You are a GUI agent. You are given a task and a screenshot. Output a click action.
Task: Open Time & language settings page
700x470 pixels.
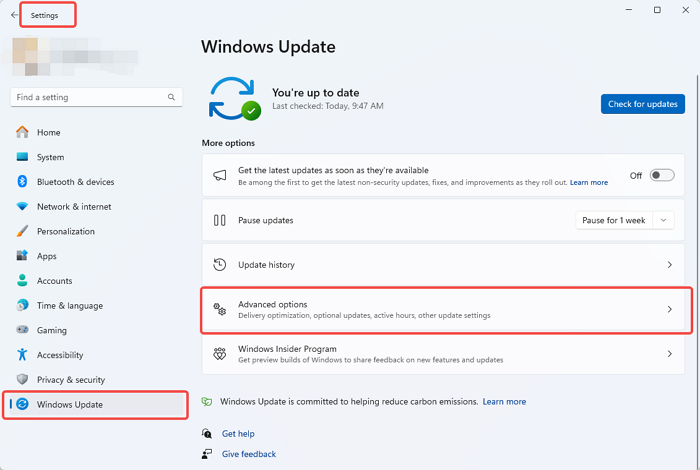coord(70,306)
